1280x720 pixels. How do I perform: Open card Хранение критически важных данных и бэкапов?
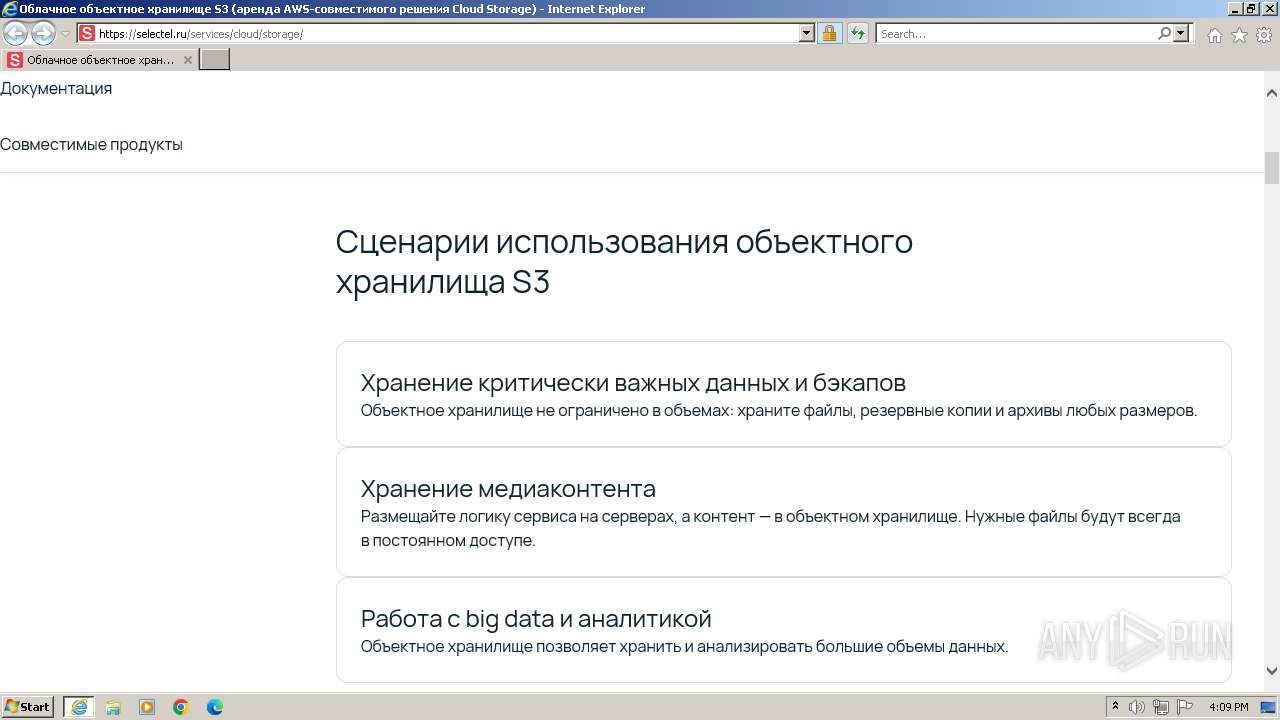point(783,394)
